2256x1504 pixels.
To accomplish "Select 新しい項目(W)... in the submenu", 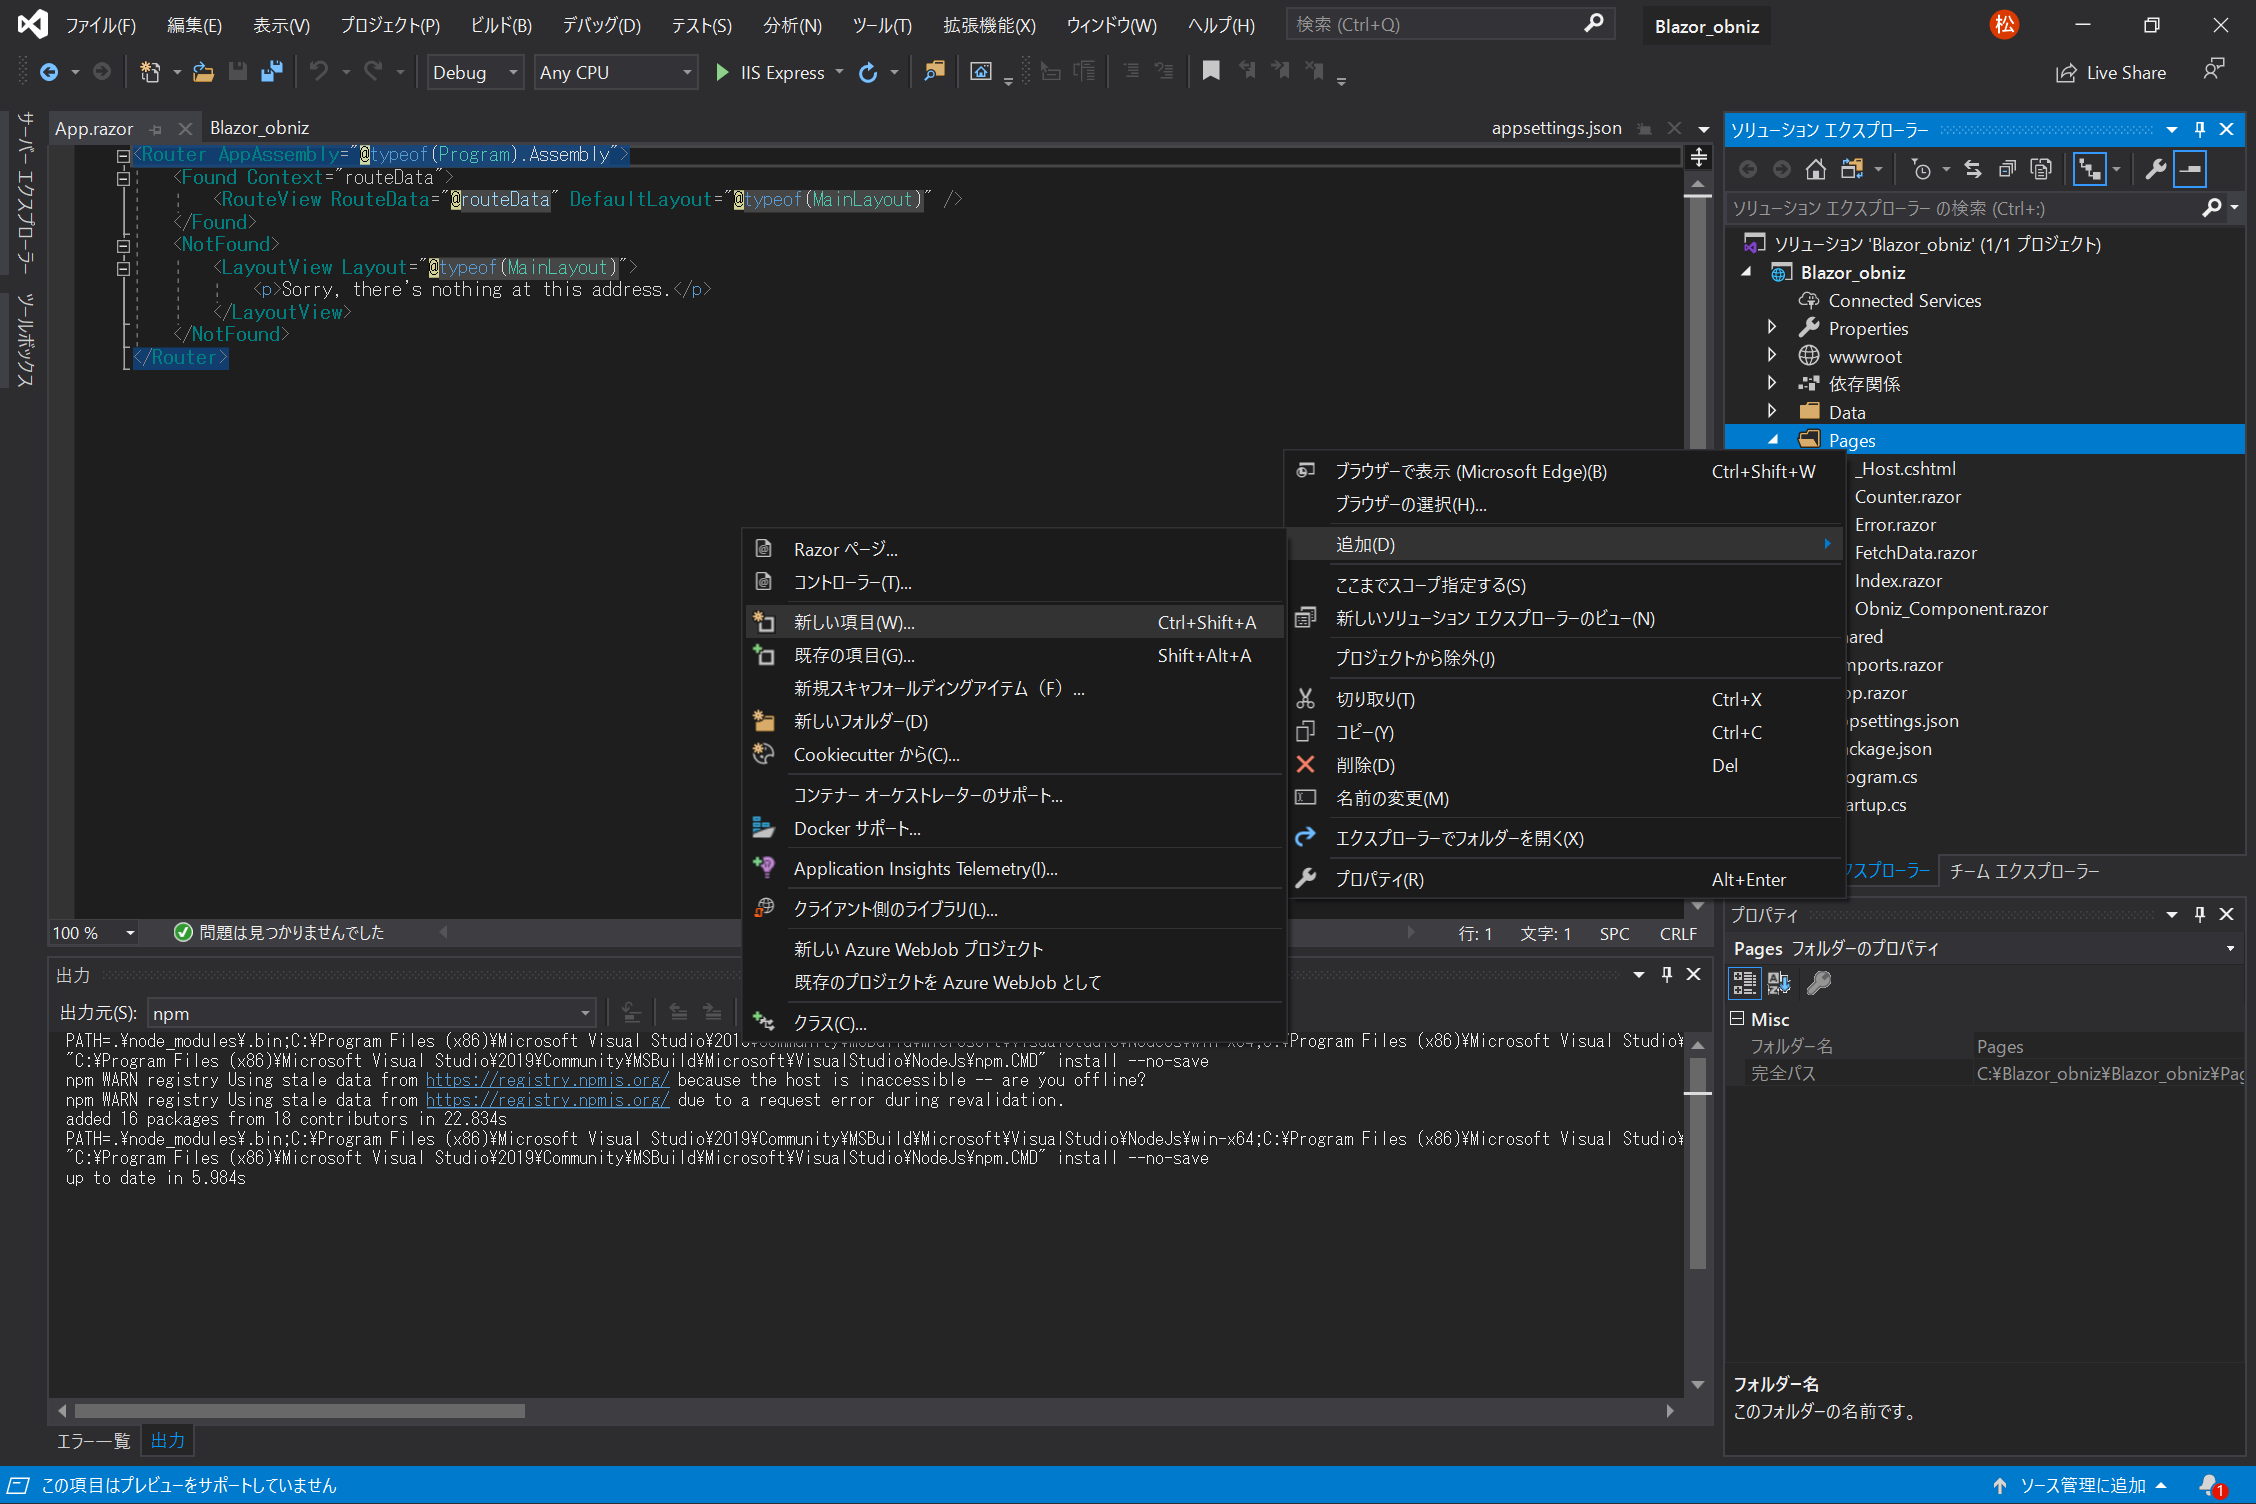I will [854, 622].
